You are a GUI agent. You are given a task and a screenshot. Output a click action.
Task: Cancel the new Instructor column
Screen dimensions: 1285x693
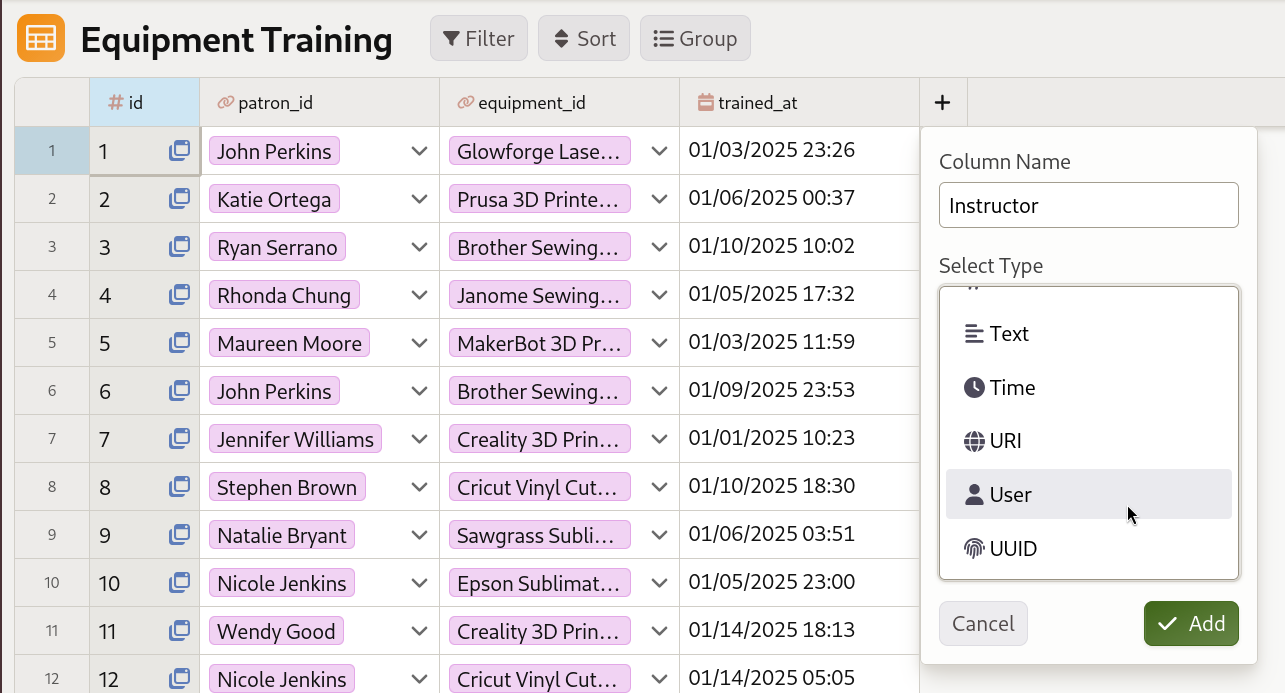coord(983,623)
